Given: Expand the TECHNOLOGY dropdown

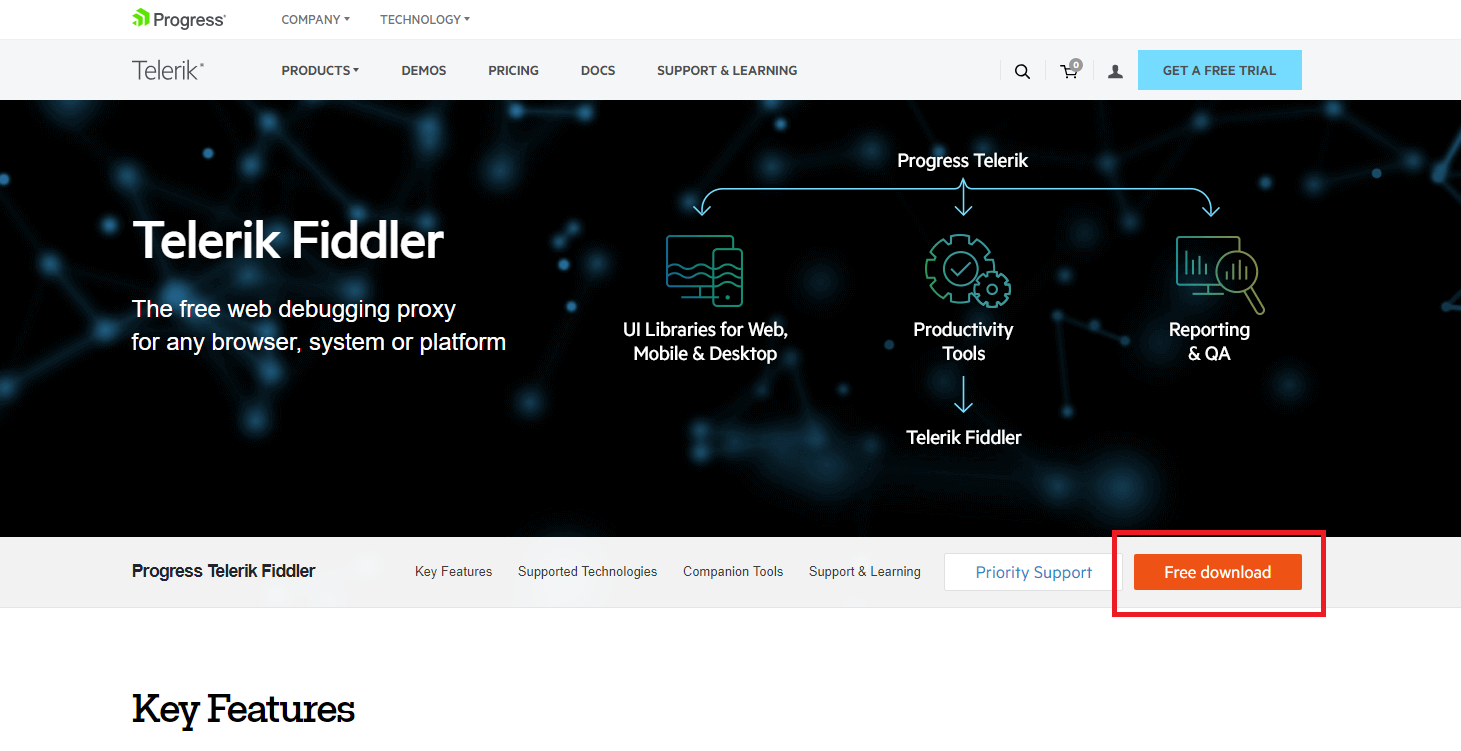Looking at the screenshot, I should [425, 19].
